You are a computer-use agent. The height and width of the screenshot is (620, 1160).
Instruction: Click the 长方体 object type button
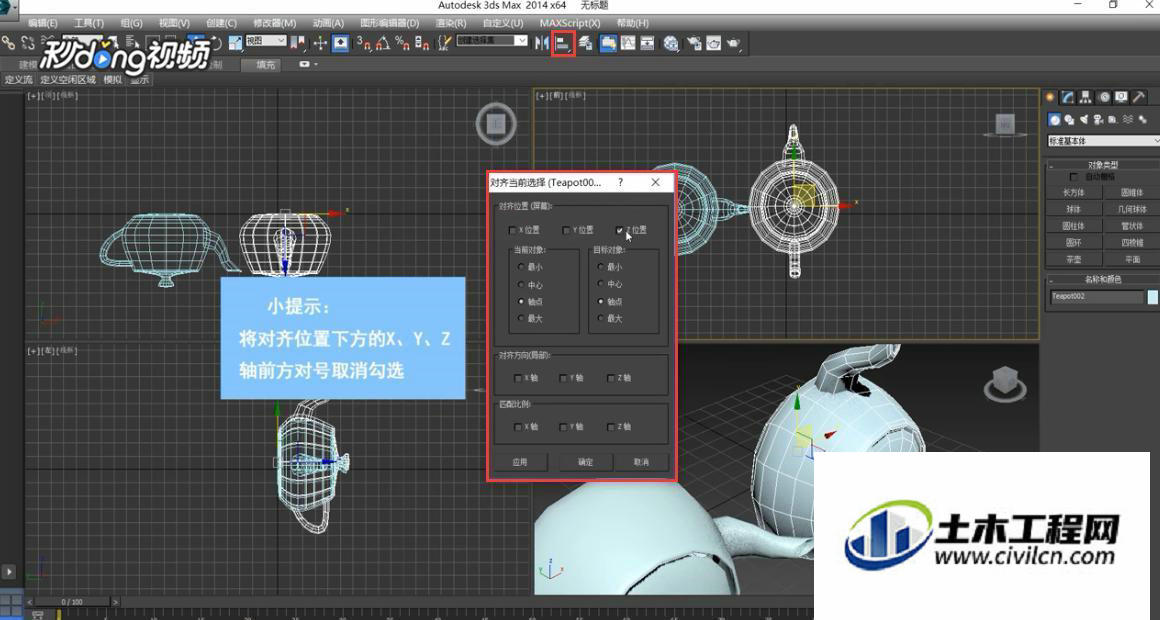pos(1073,192)
